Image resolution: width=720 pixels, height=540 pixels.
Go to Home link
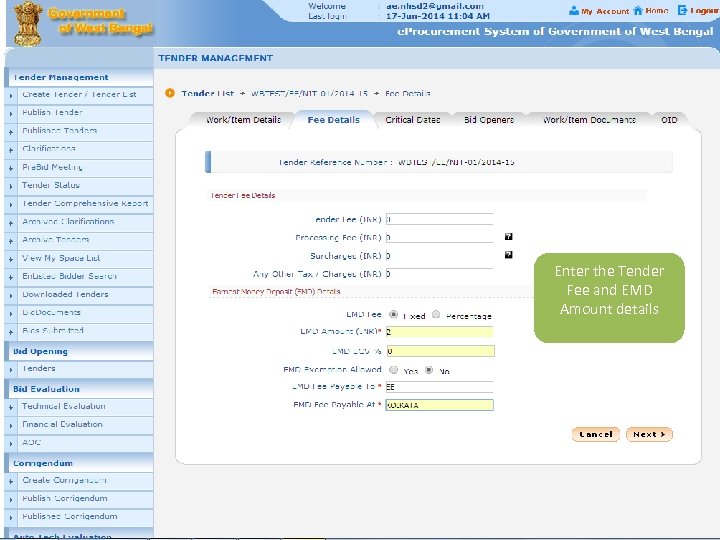(x=656, y=11)
